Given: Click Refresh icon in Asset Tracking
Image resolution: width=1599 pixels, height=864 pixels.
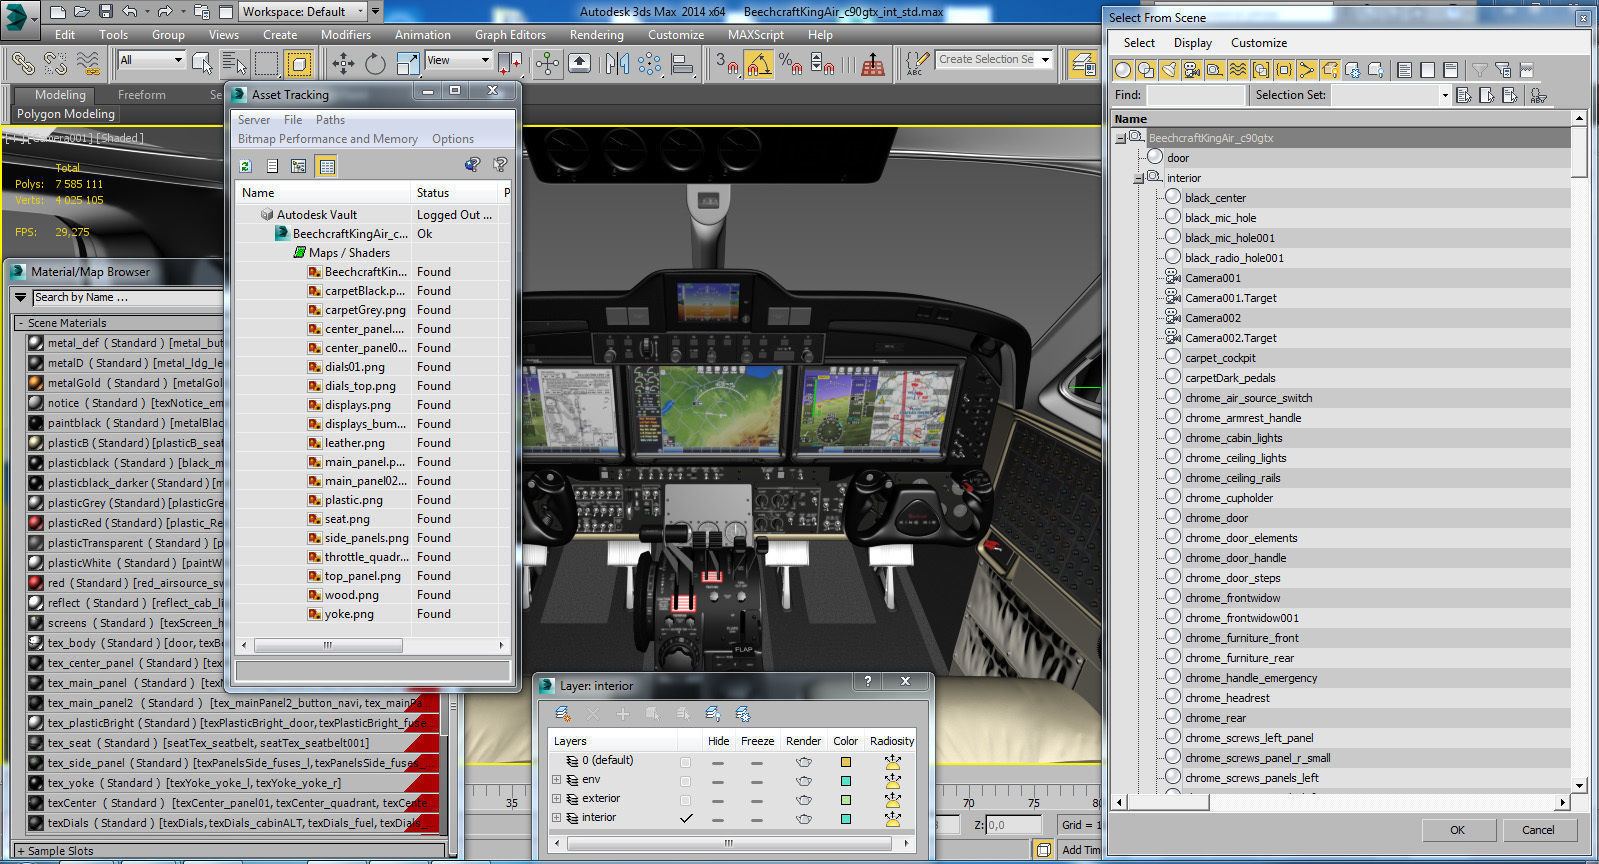Looking at the screenshot, I should pos(246,166).
